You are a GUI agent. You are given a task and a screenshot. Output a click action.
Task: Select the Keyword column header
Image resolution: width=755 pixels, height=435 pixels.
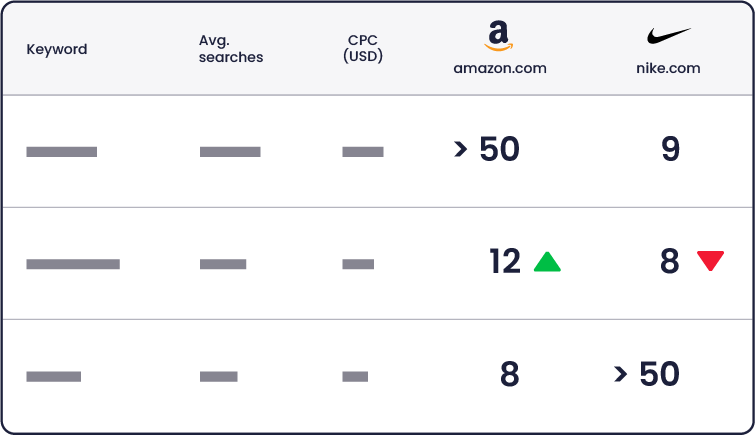pyautogui.click(x=57, y=49)
